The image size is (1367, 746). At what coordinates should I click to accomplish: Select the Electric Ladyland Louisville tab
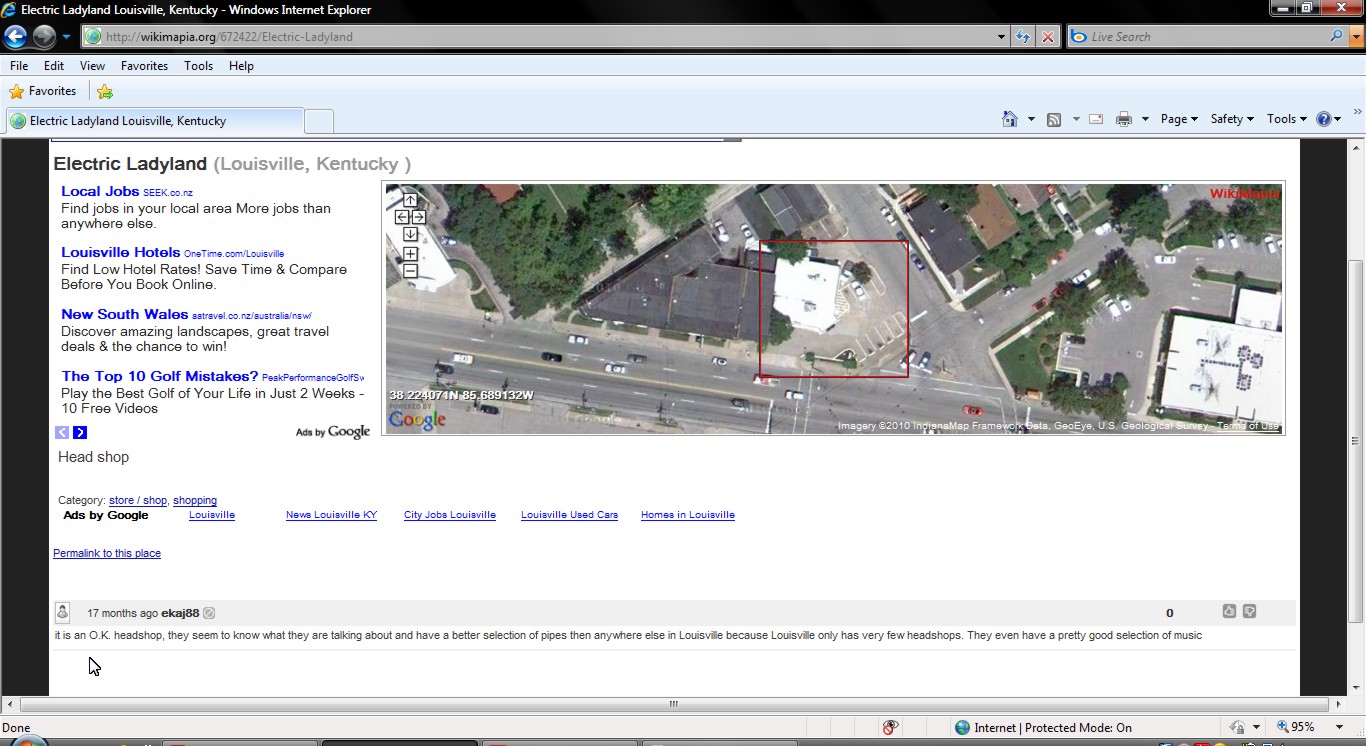pyautogui.click(x=153, y=121)
